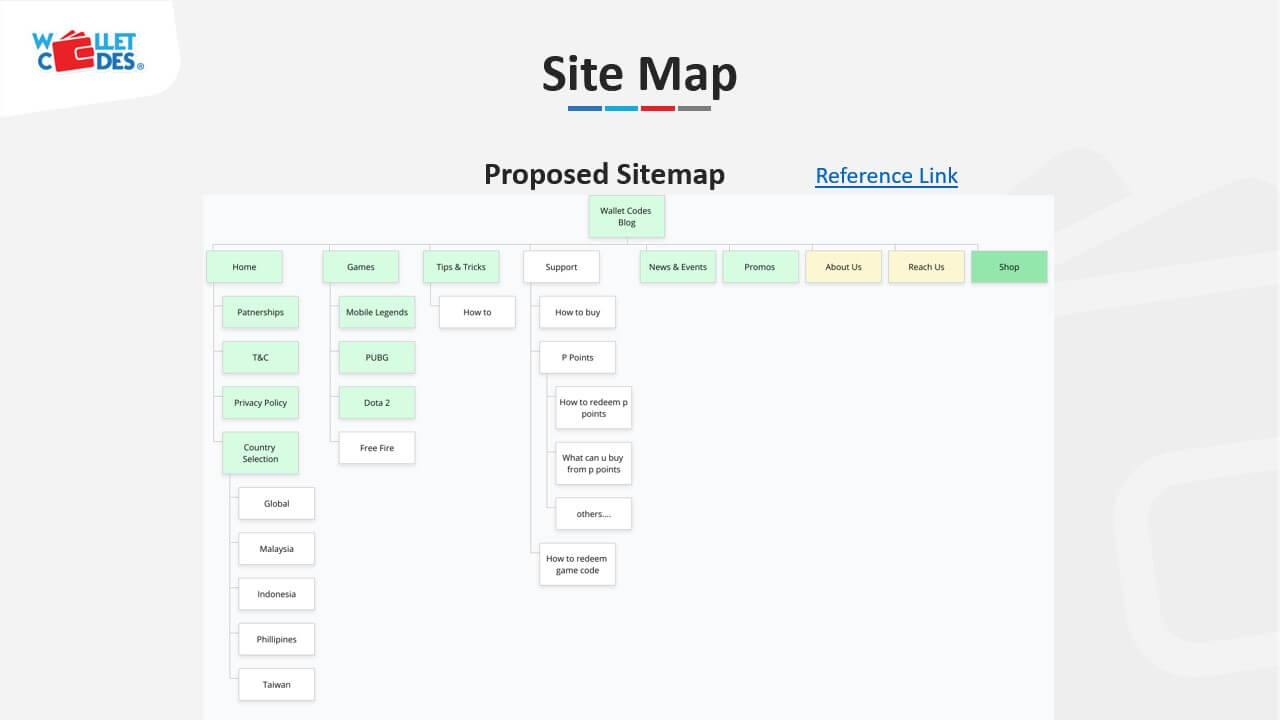This screenshot has height=720, width=1280.
Task: Click the How to box
Action: (x=477, y=312)
